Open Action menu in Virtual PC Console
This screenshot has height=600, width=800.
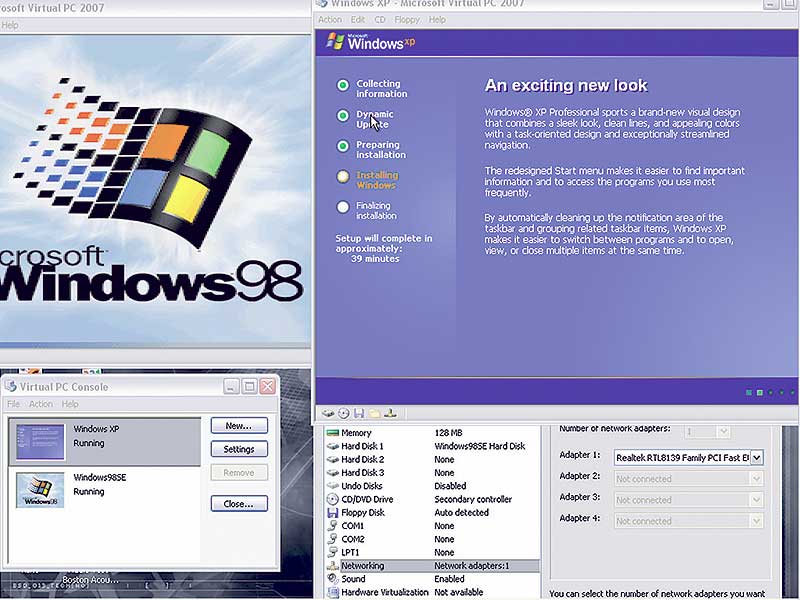[x=41, y=404]
